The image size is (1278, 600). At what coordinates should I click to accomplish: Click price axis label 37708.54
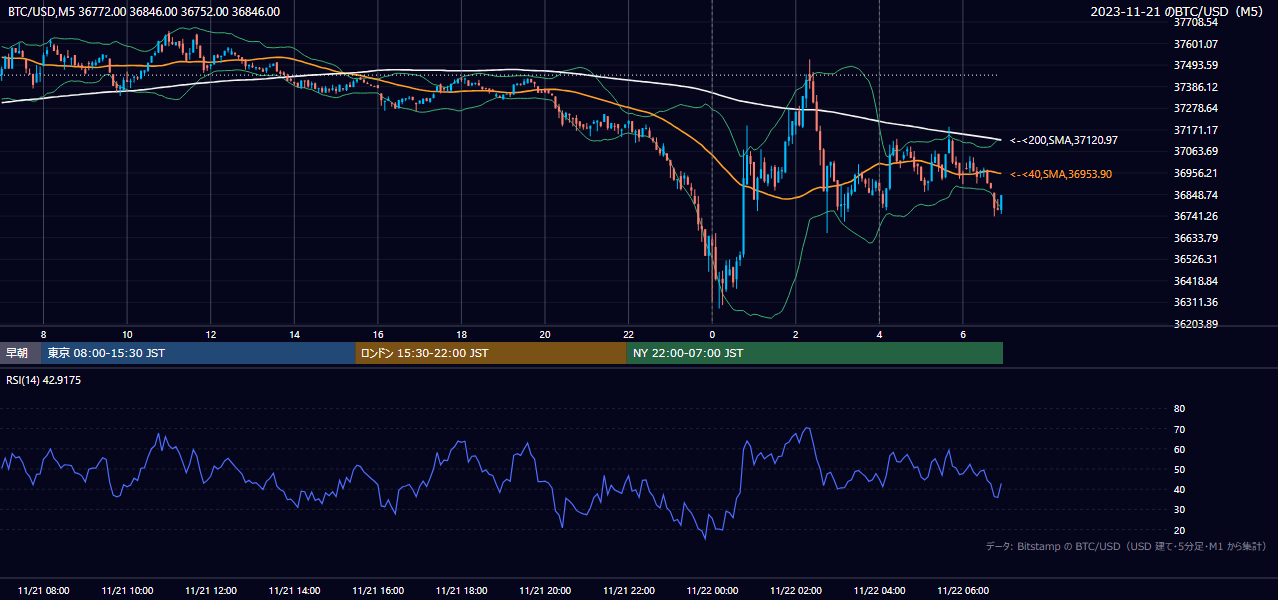tap(1196, 22)
